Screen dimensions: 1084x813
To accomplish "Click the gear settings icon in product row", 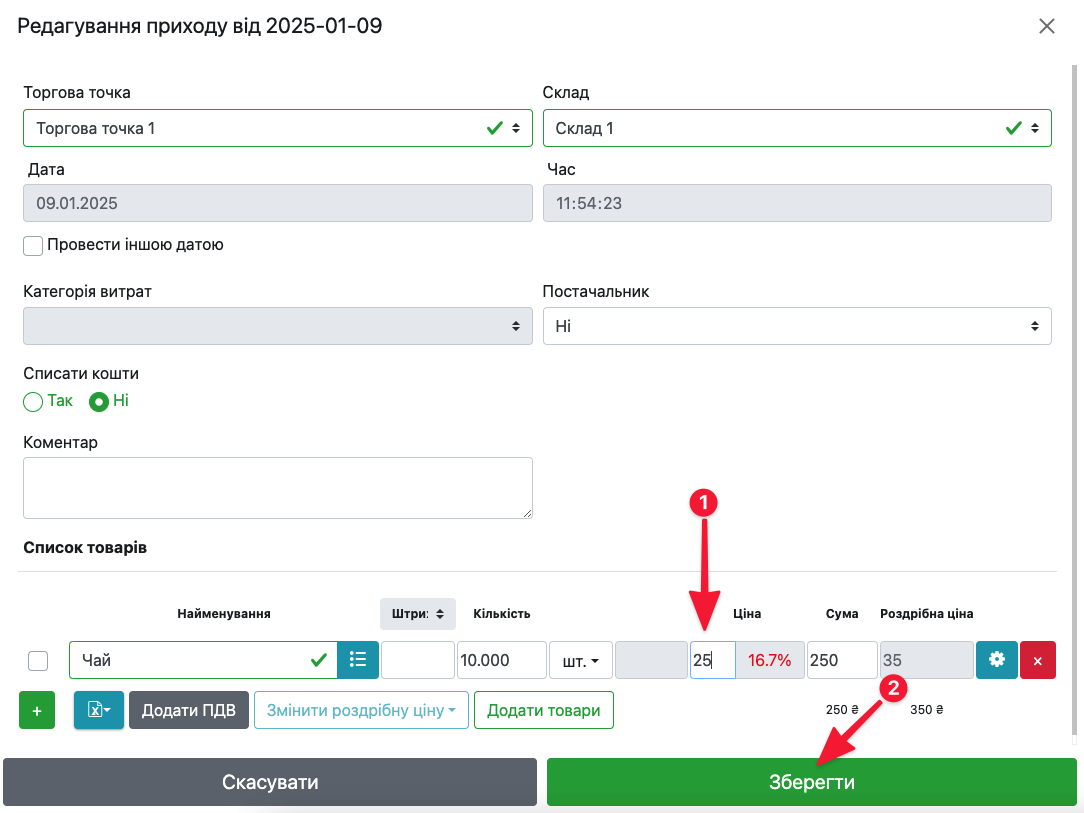I will tap(996, 660).
